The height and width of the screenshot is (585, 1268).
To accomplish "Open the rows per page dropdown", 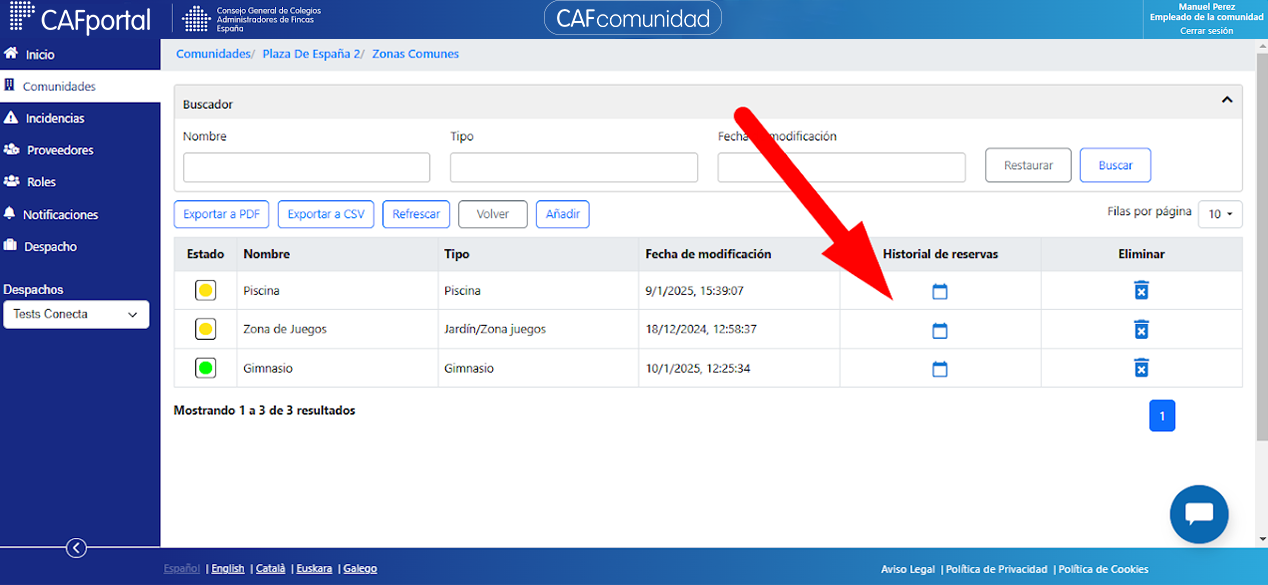I will (x=1220, y=214).
